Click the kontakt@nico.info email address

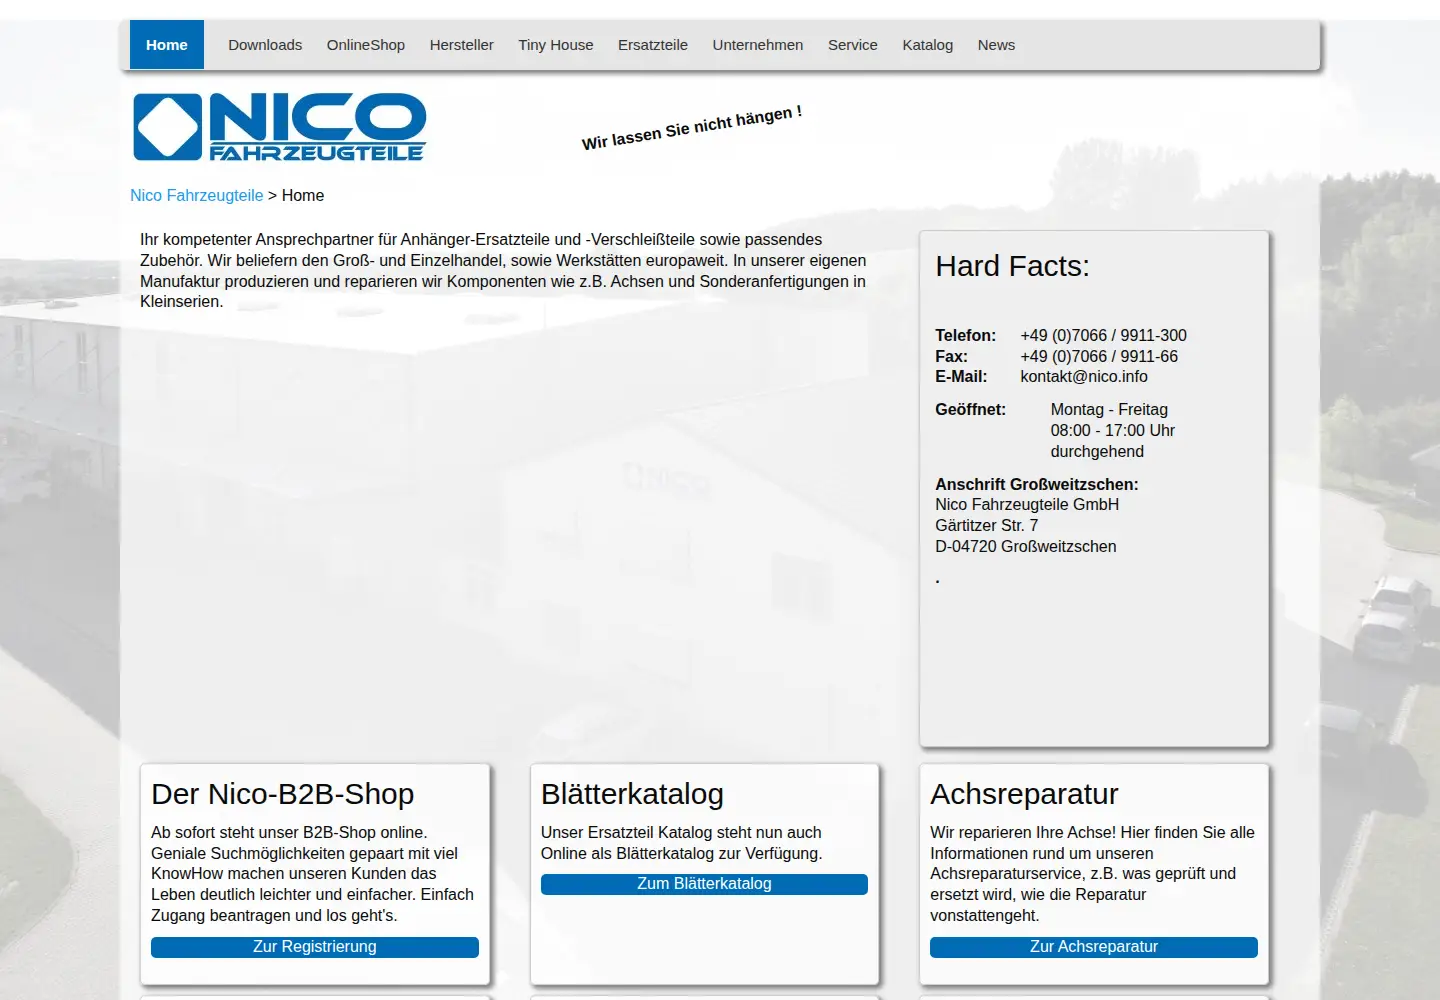(x=1084, y=377)
